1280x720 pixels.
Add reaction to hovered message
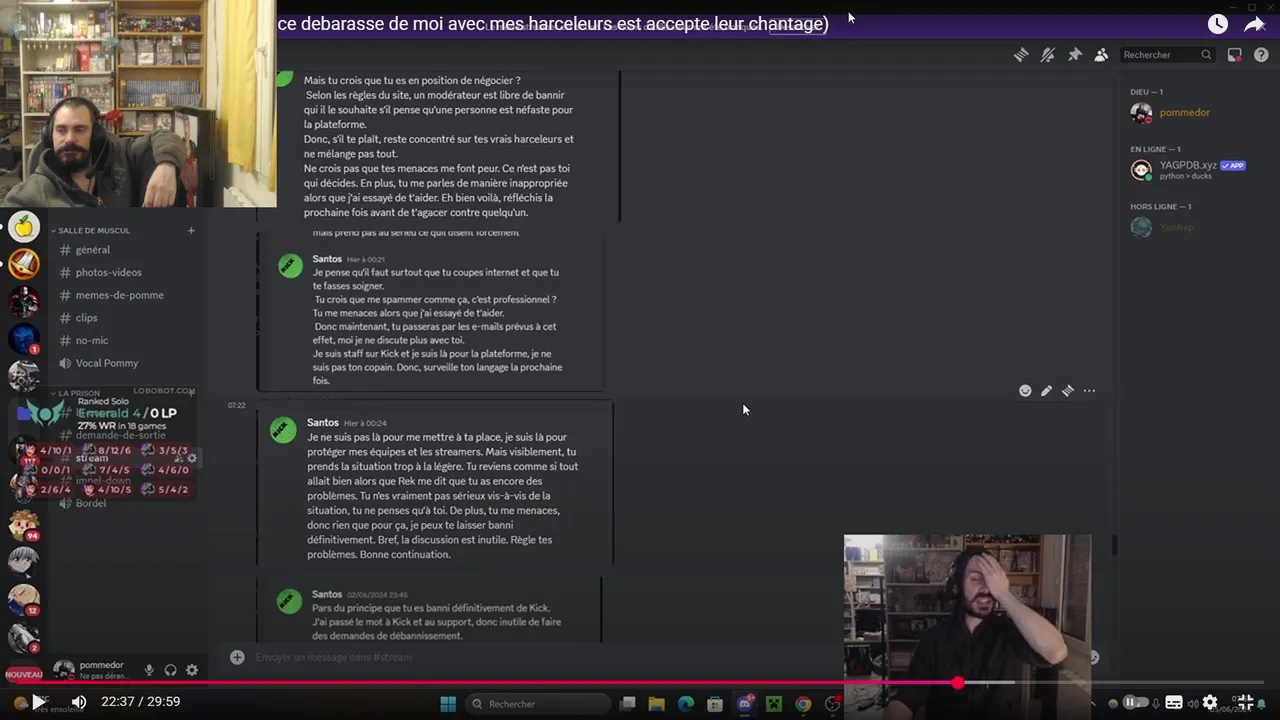1025,391
